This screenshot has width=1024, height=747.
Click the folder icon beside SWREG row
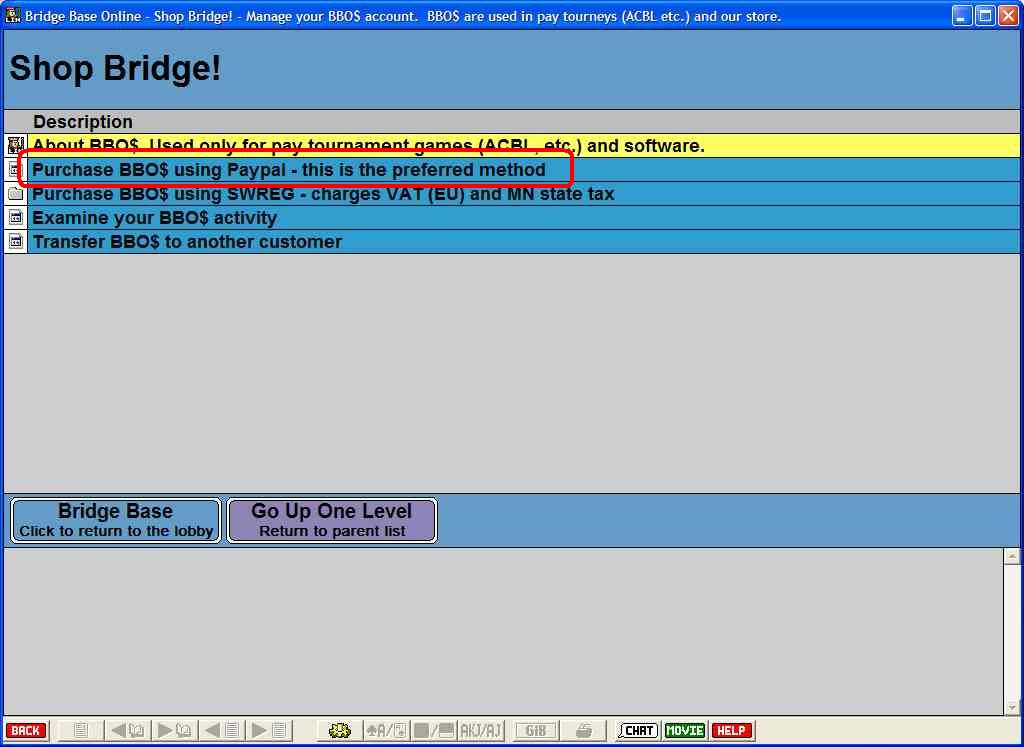16,194
